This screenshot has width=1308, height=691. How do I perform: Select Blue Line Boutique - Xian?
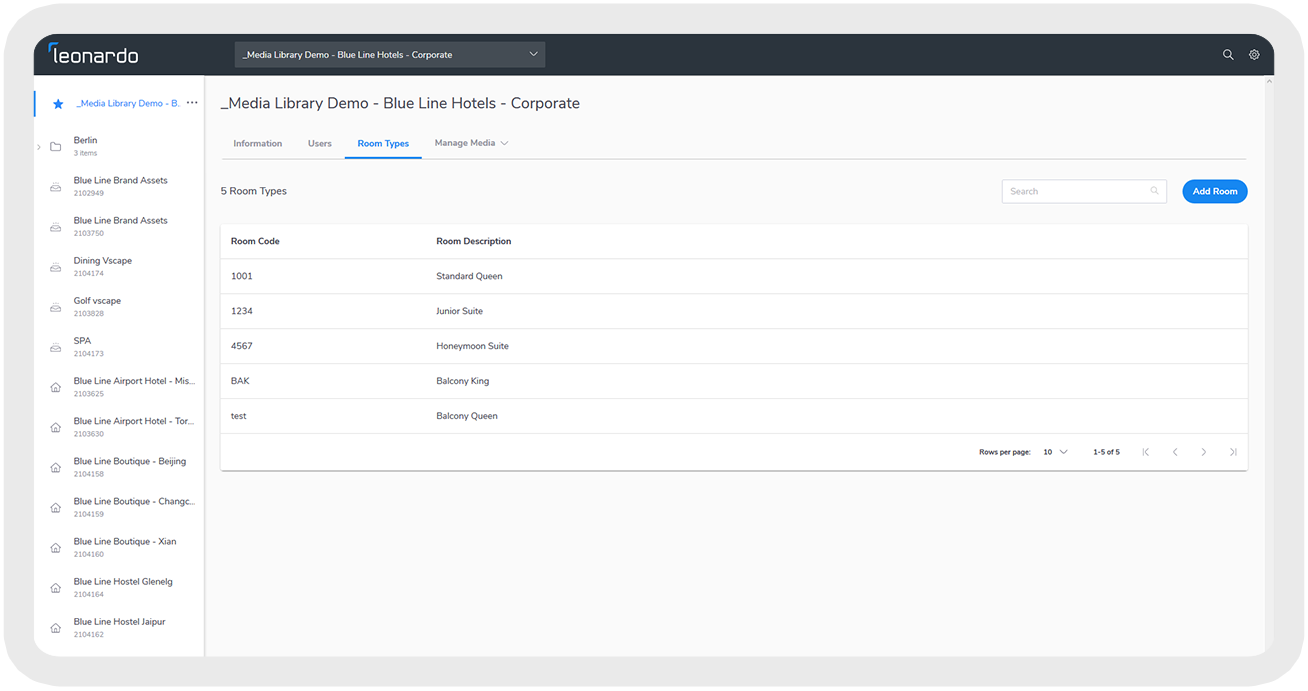pyautogui.click(x=125, y=547)
